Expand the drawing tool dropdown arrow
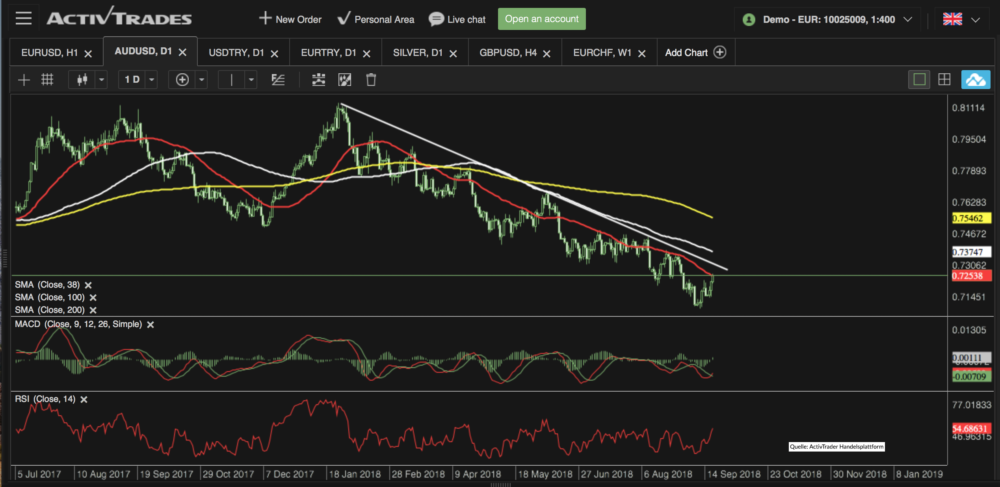 click(x=251, y=80)
